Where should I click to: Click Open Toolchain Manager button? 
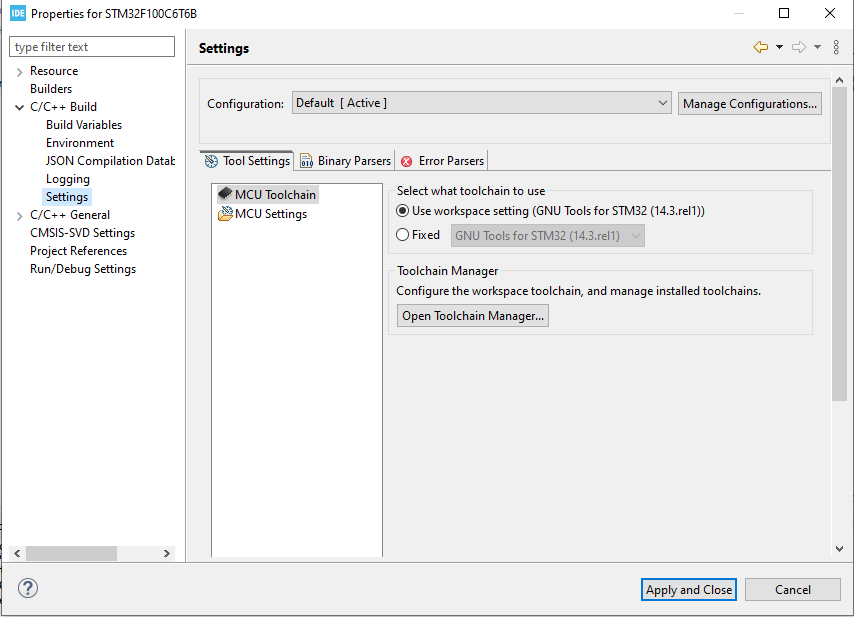click(473, 316)
